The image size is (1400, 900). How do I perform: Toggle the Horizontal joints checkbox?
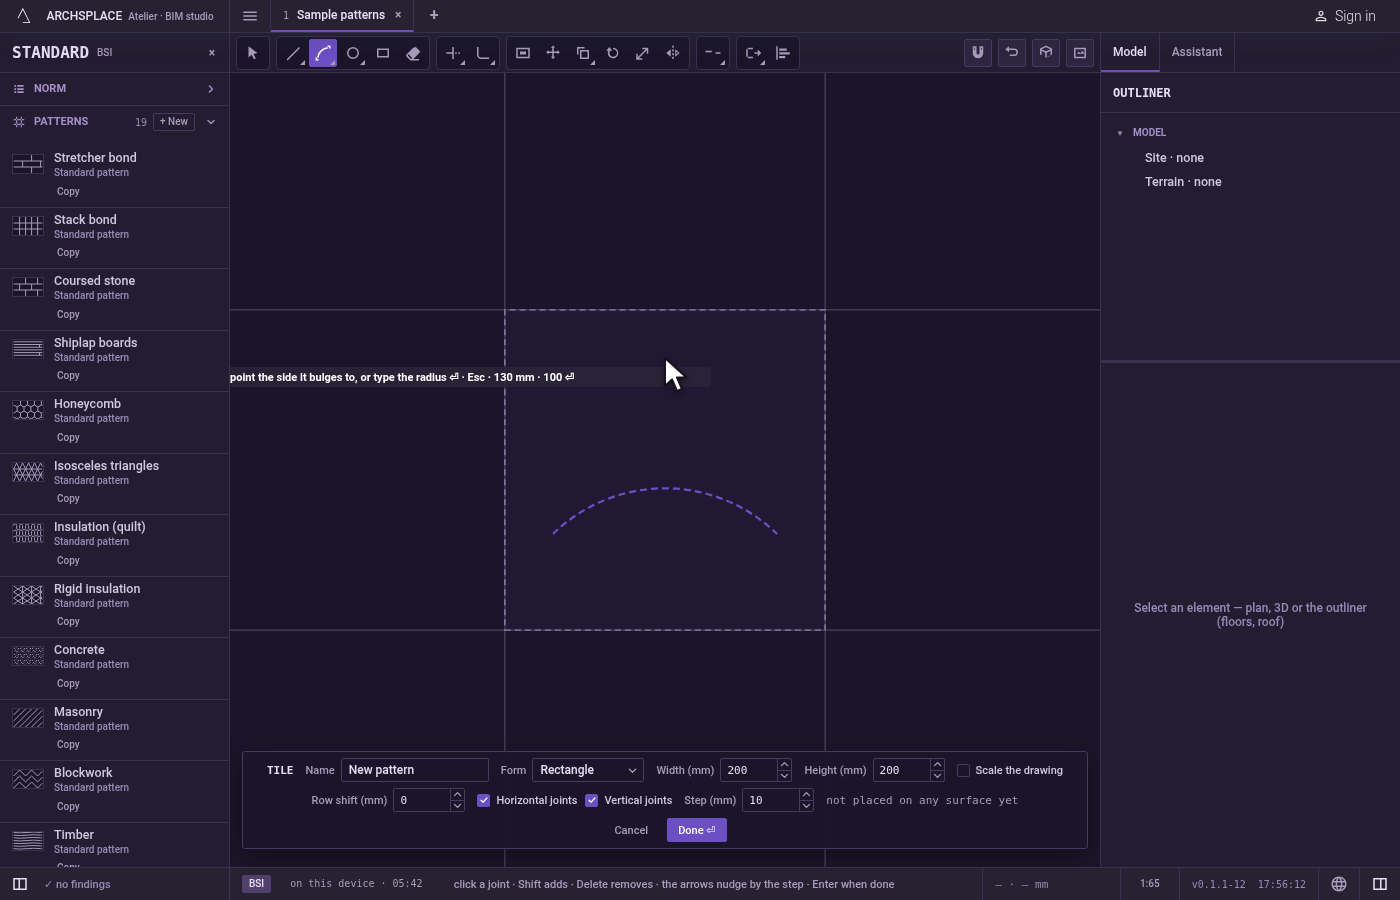click(484, 800)
